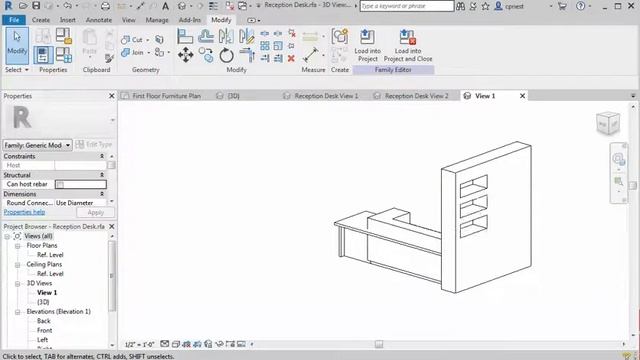Click the Help question mark icon
The height and width of the screenshot is (360, 640).
click(580, 6)
